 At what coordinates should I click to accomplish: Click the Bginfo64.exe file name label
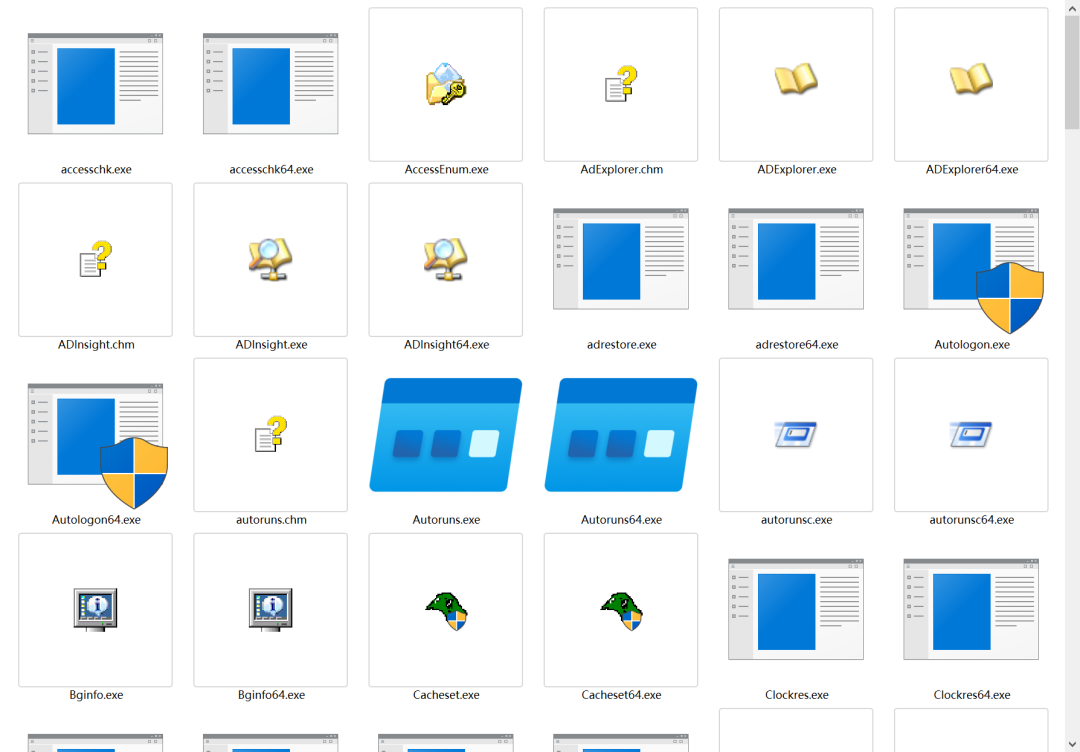271,695
